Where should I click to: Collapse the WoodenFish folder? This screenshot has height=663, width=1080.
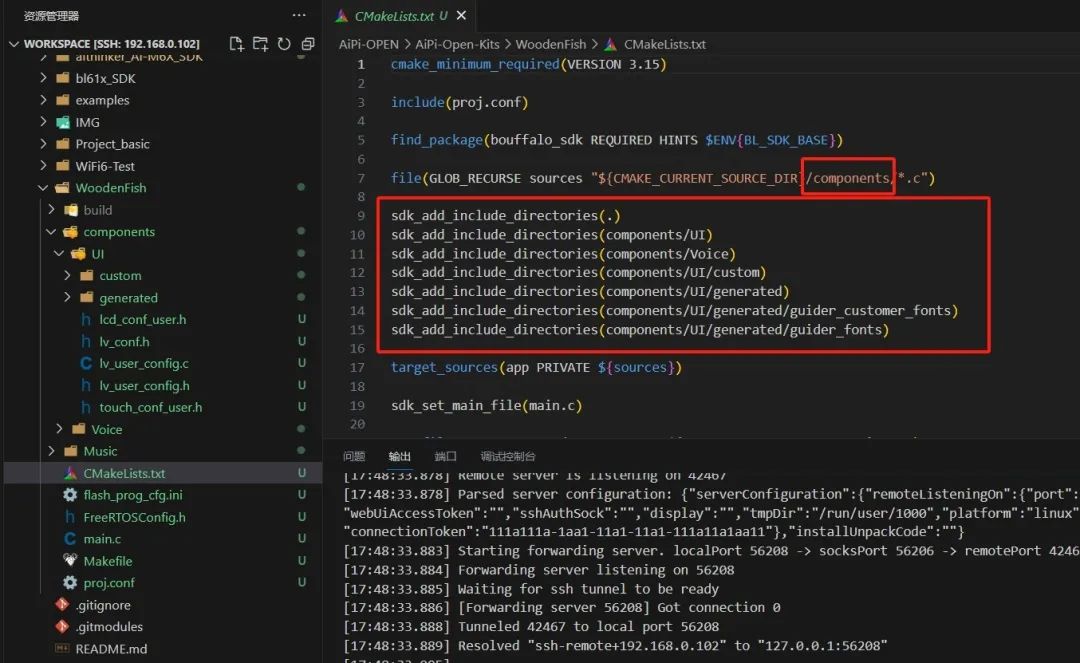pos(43,187)
